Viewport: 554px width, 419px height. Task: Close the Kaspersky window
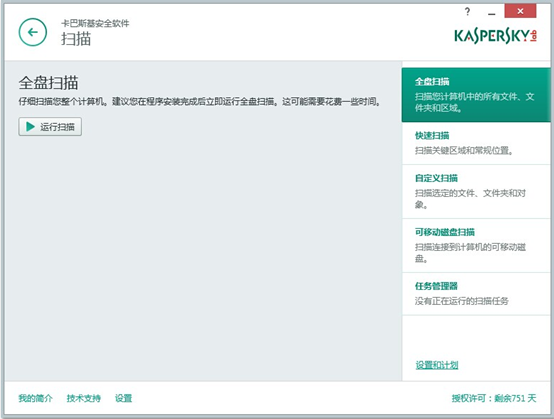(x=520, y=11)
